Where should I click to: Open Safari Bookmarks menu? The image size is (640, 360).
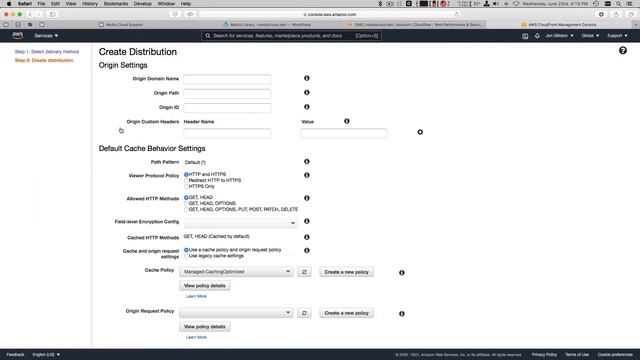point(116,4)
